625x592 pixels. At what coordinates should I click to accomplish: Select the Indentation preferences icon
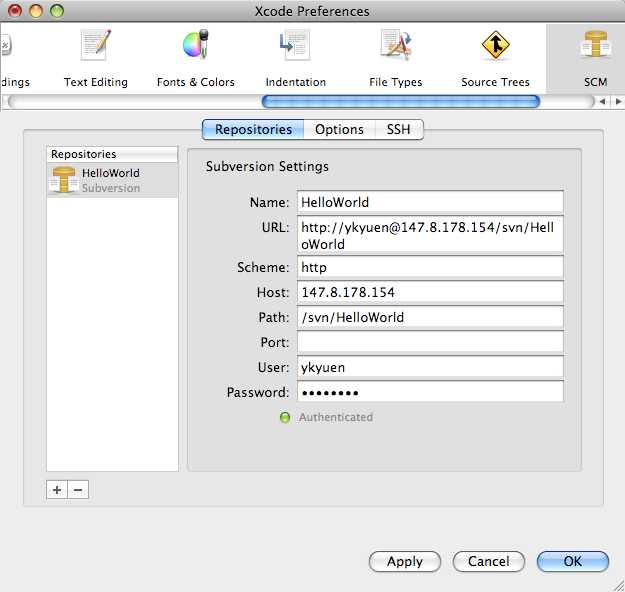tap(295, 57)
